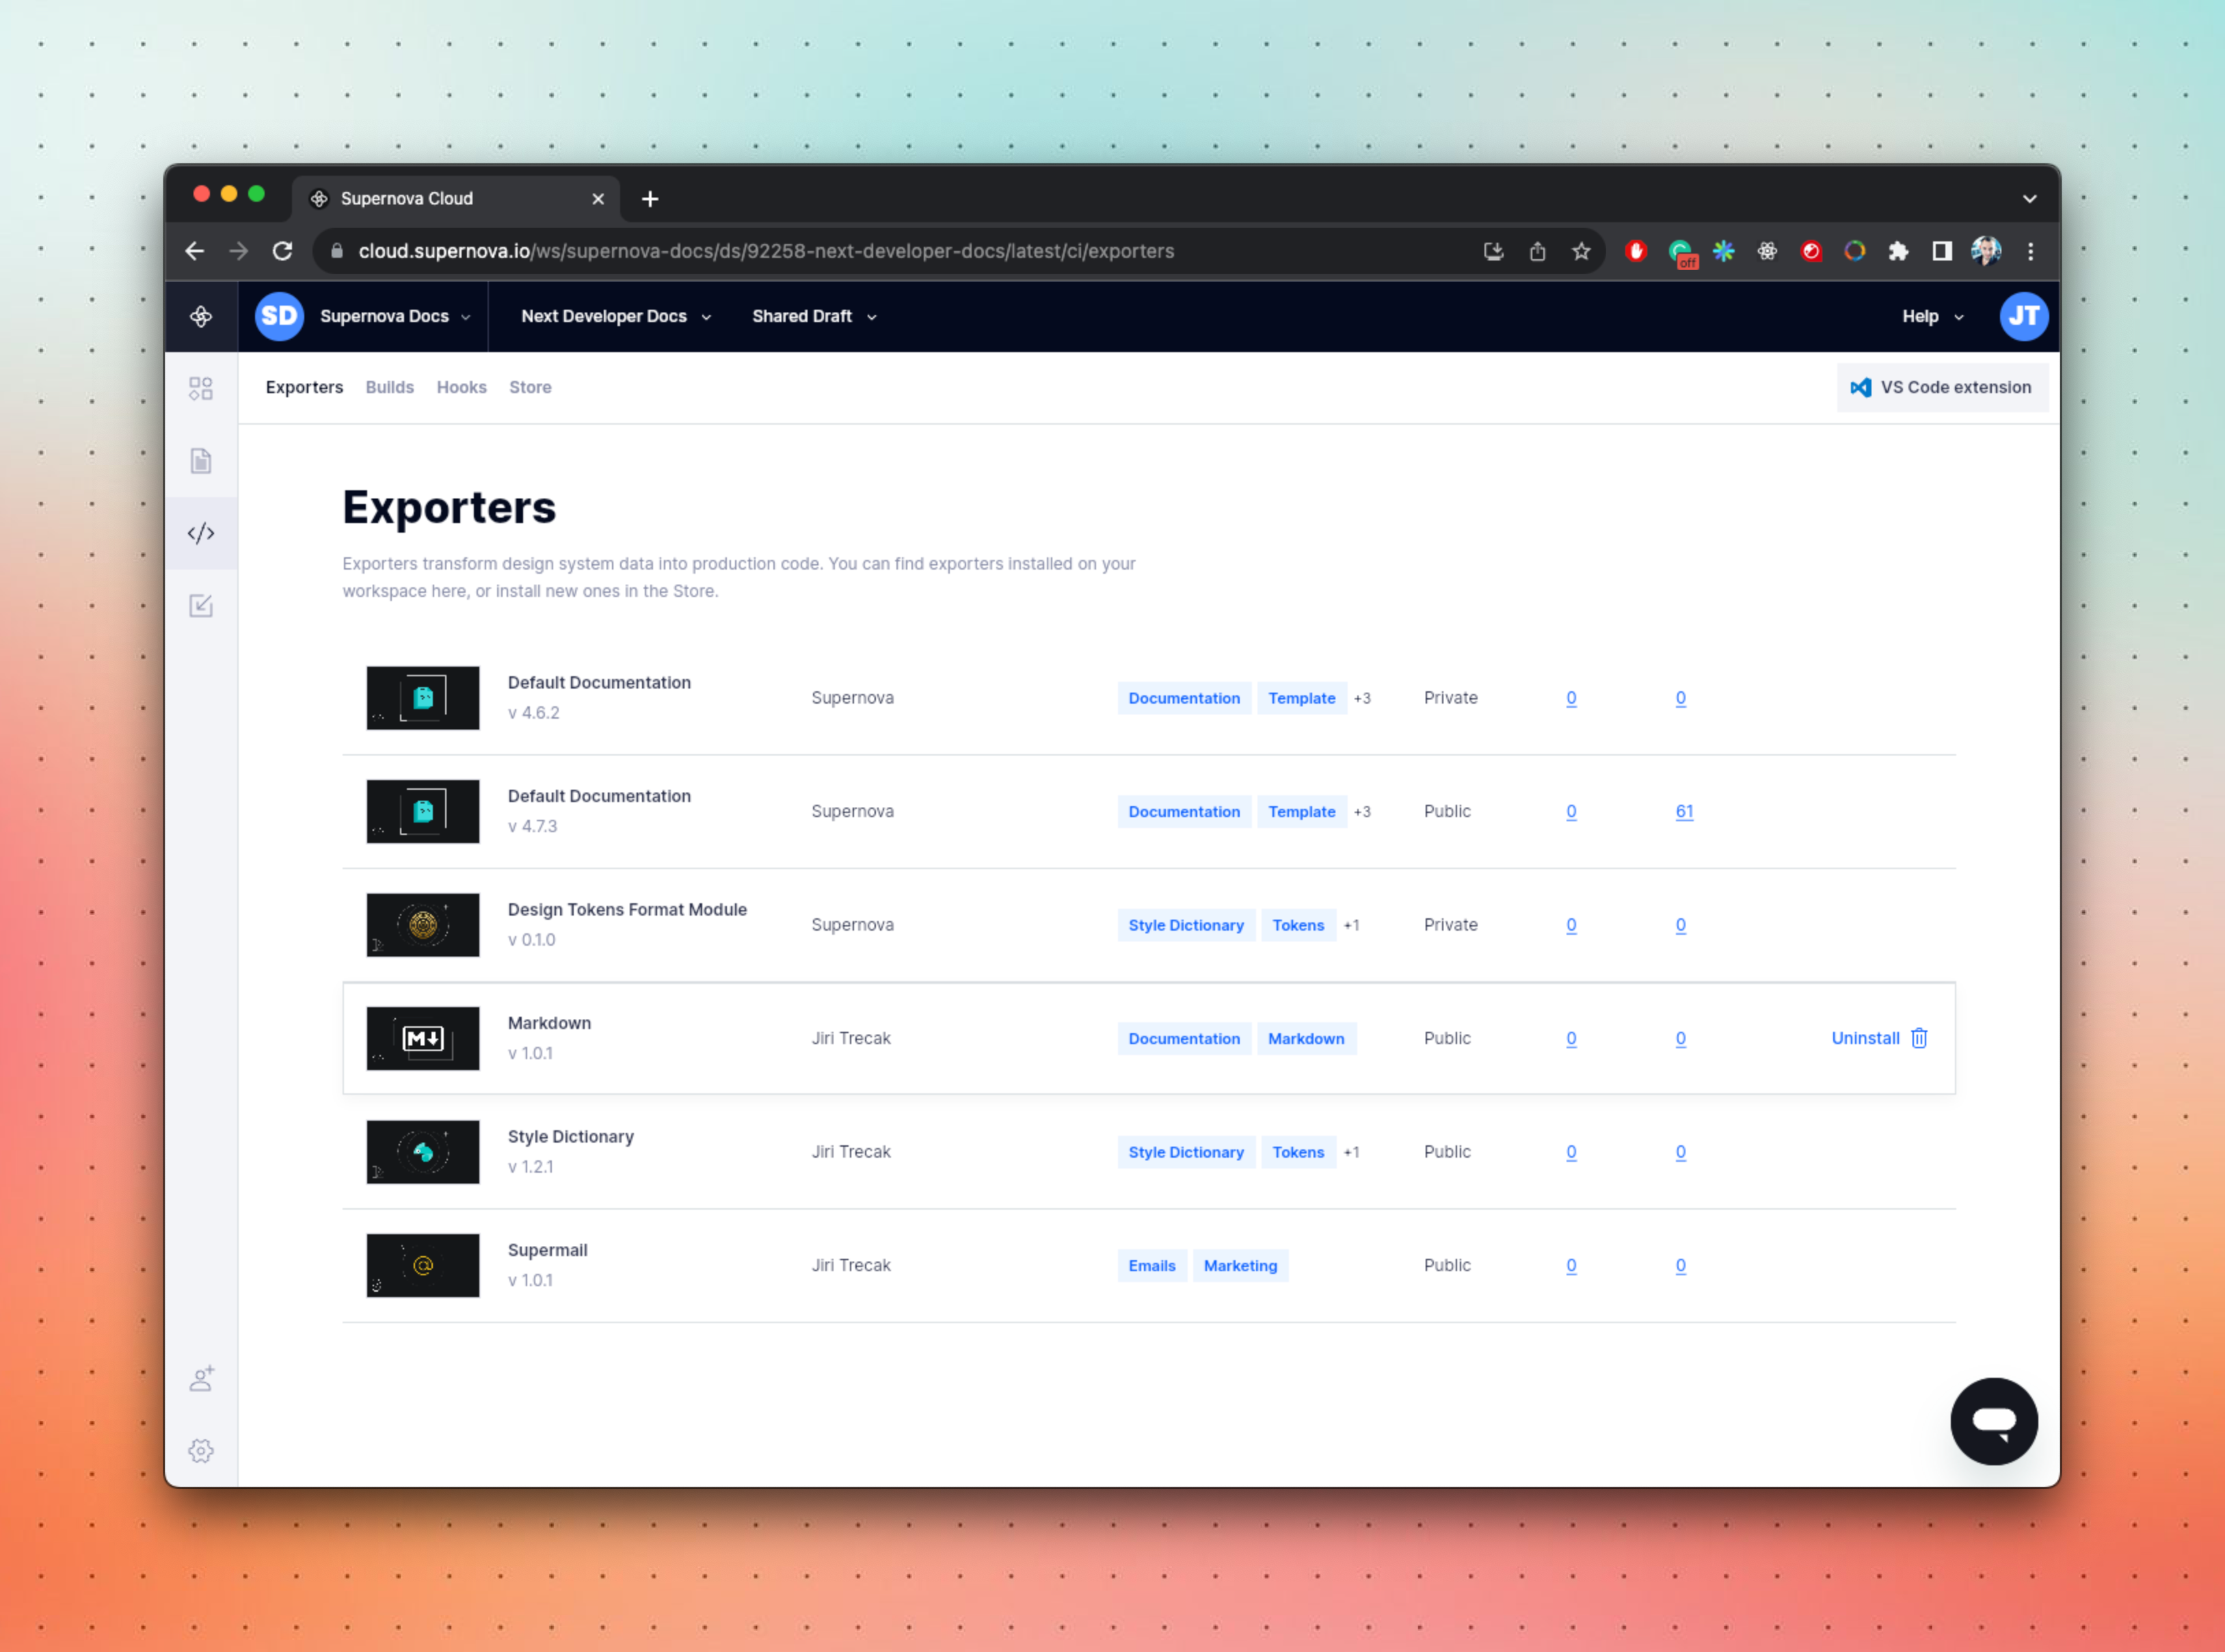Viewport: 2225px width, 1652px height.
Task: Select the Exporters tab
Action: (x=304, y=387)
